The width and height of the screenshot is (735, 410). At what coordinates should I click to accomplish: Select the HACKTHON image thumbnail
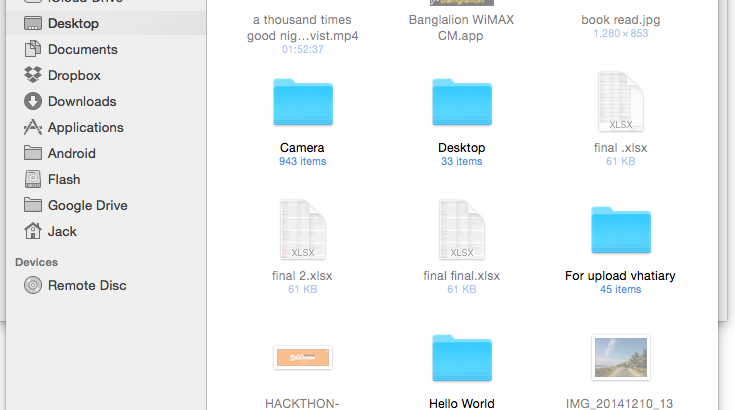[302, 357]
